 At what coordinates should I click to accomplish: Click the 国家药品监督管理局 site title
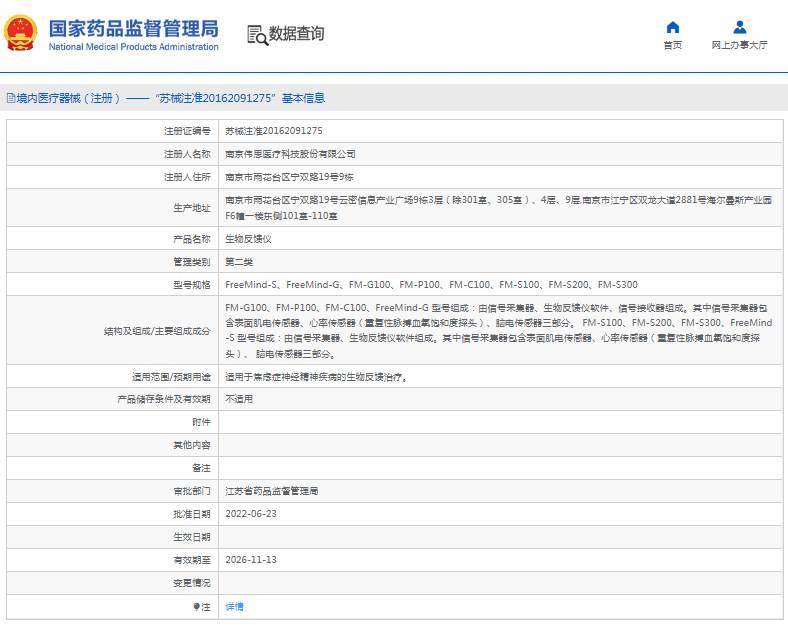tap(133, 27)
